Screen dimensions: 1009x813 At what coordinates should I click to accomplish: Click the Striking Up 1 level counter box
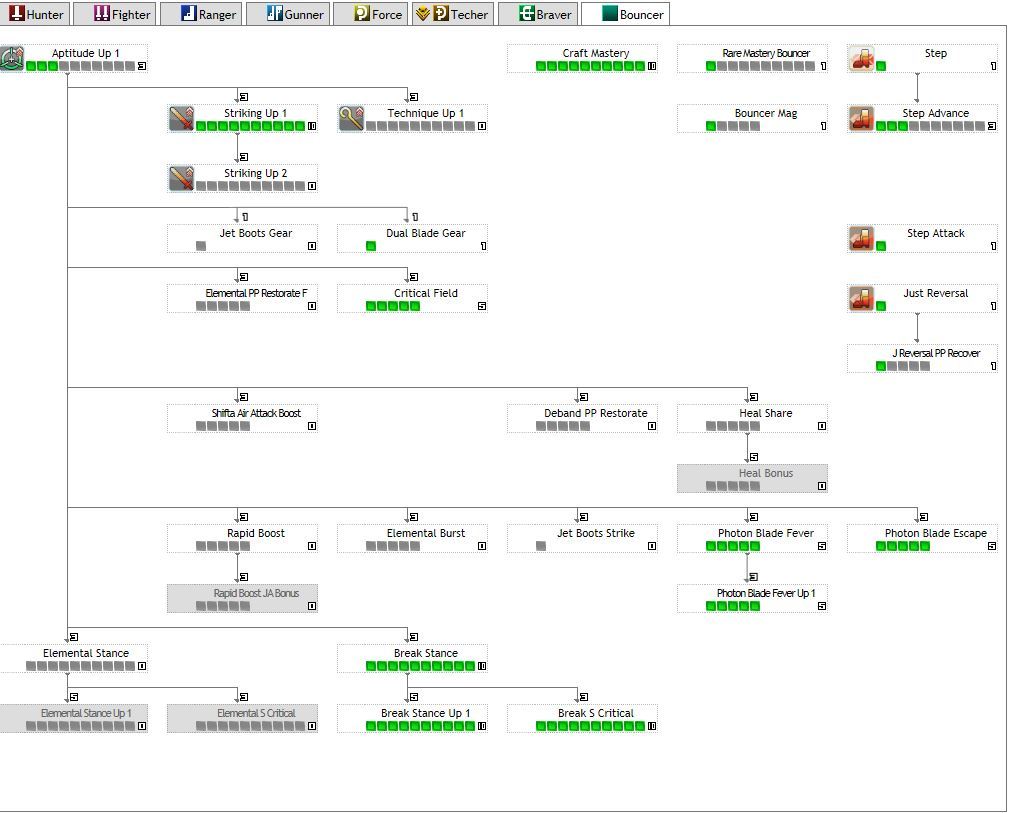pos(312,127)
